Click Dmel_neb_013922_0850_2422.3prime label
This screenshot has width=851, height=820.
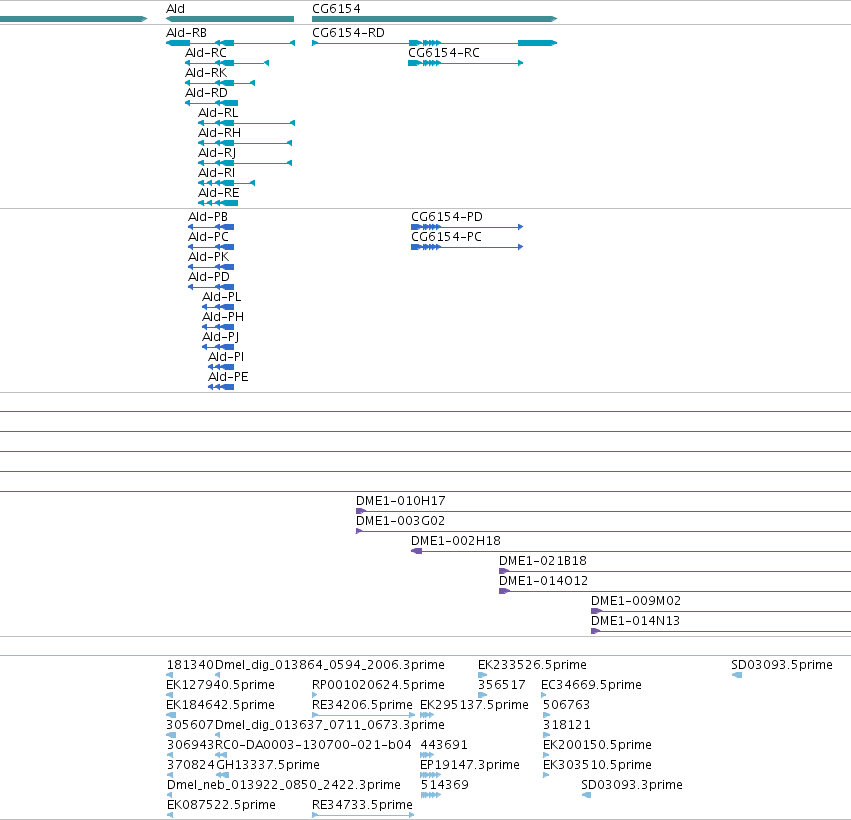[284, 786]
